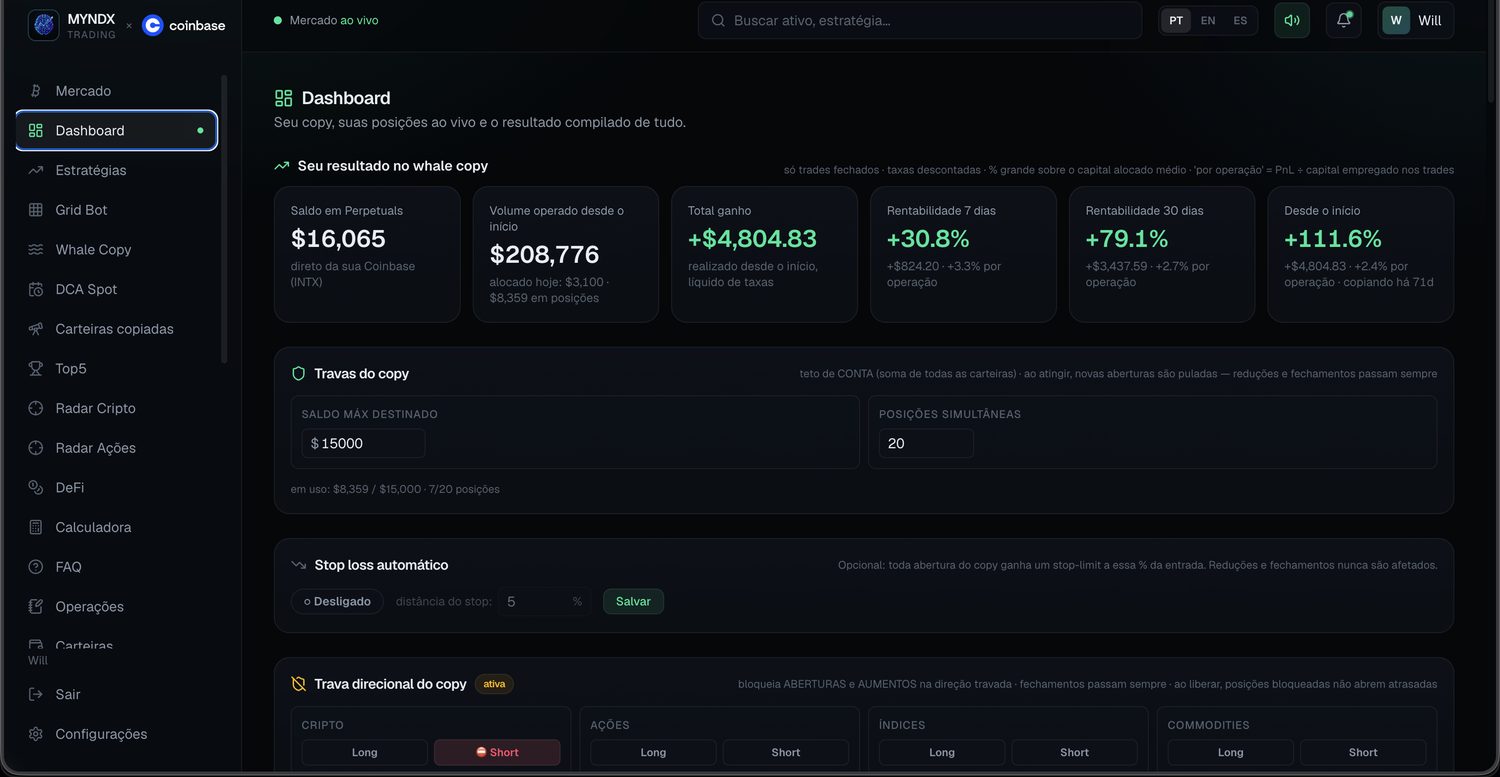
Task: Click the DeFi coins icon
Action: point(36,488)
